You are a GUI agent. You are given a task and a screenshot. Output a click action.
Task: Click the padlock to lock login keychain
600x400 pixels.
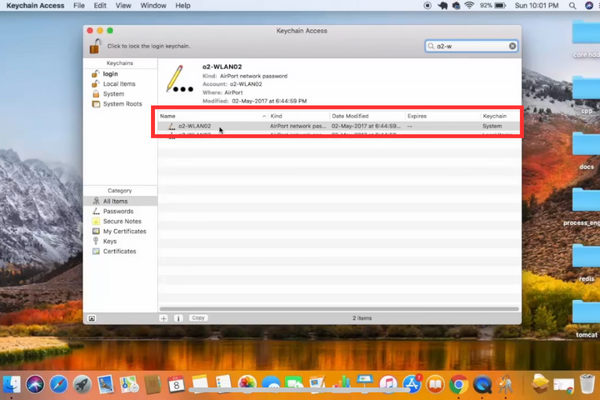click(95, 46)
